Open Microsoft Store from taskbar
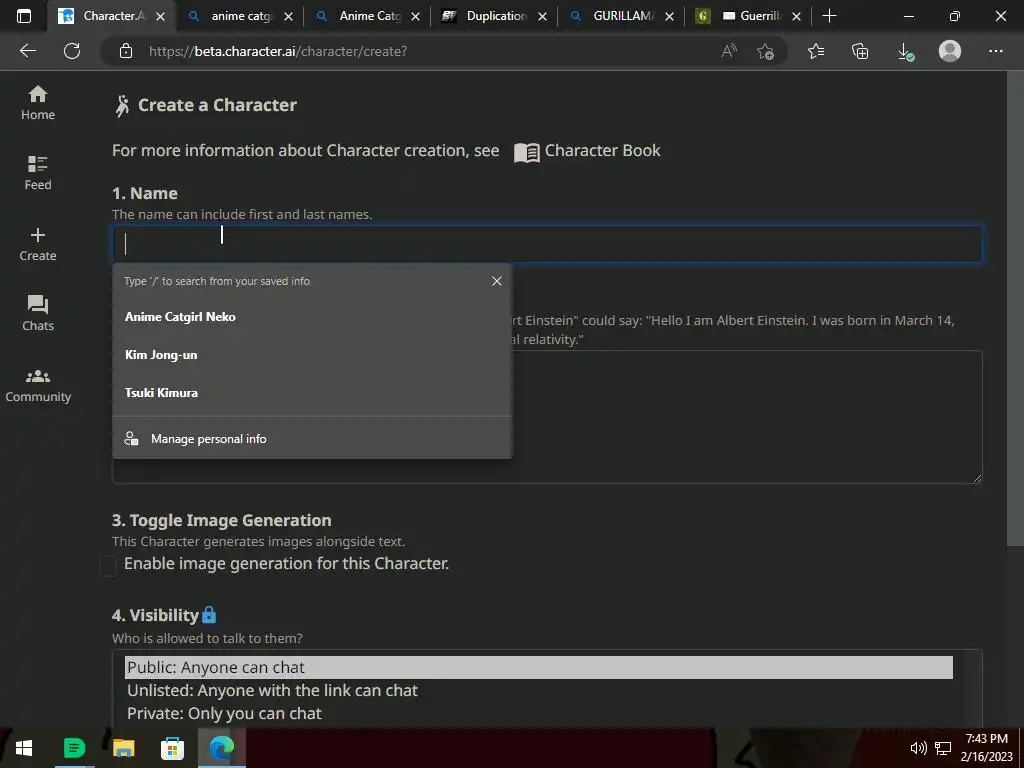1024x768 pixels. (172, 748)
